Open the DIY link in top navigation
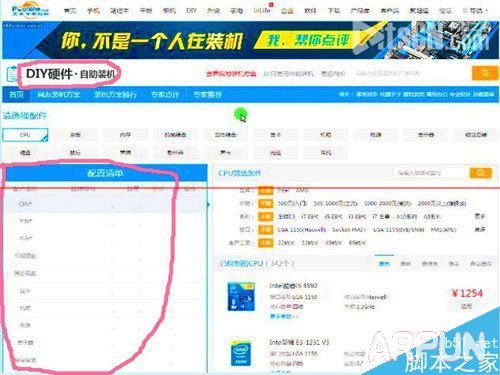The image size is (500, 375). click(x=191, y=11)
